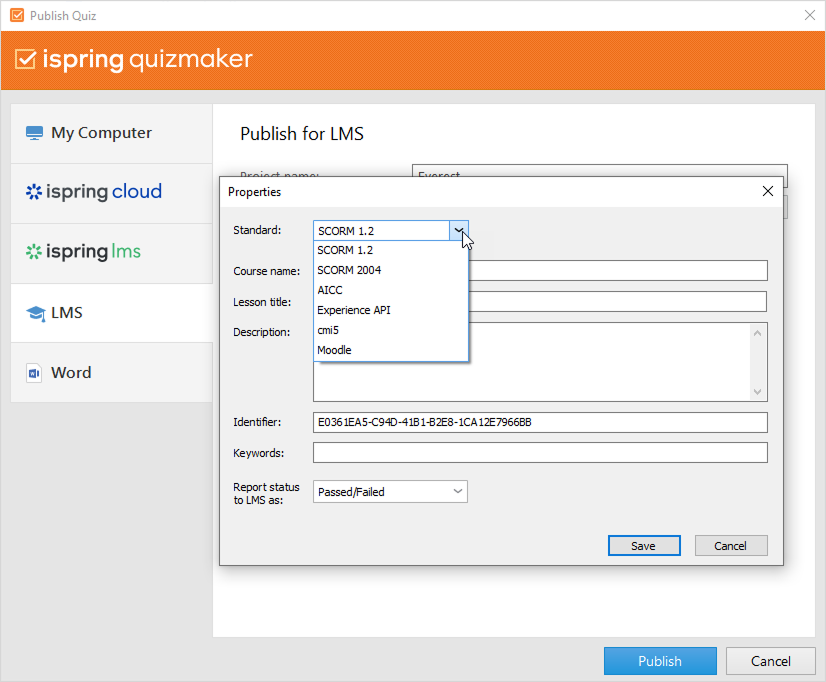Close the Properties dialog with X
Image resolution: width=826 pixels, height=682 pixels.
768,191
